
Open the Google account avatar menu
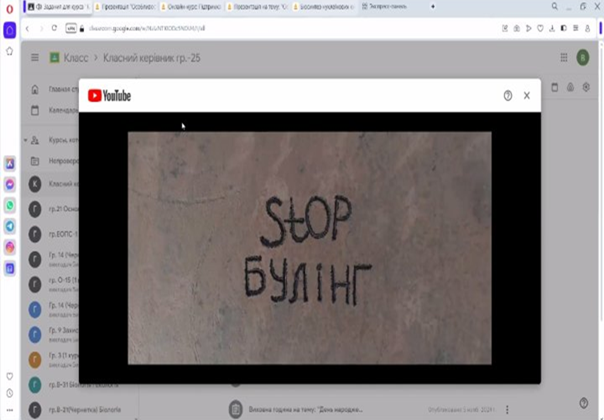583,58
